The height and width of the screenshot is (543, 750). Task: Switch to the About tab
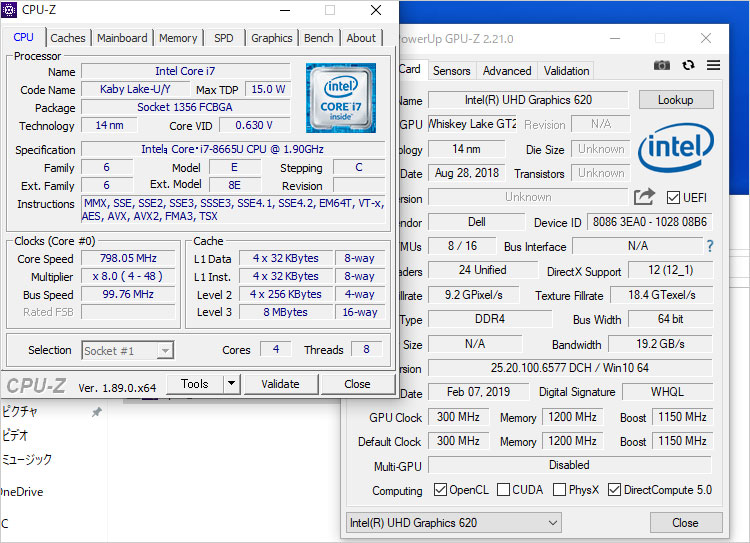[x=361, y=38]
